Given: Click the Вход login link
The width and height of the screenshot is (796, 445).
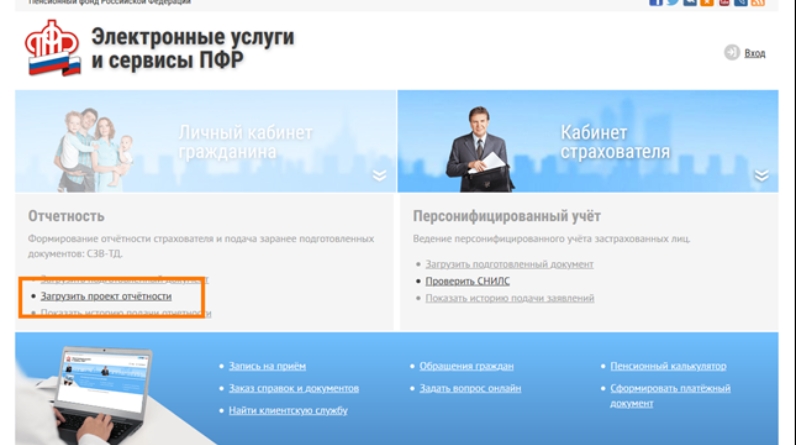Looking at the screenshot, I should point(755,53).
